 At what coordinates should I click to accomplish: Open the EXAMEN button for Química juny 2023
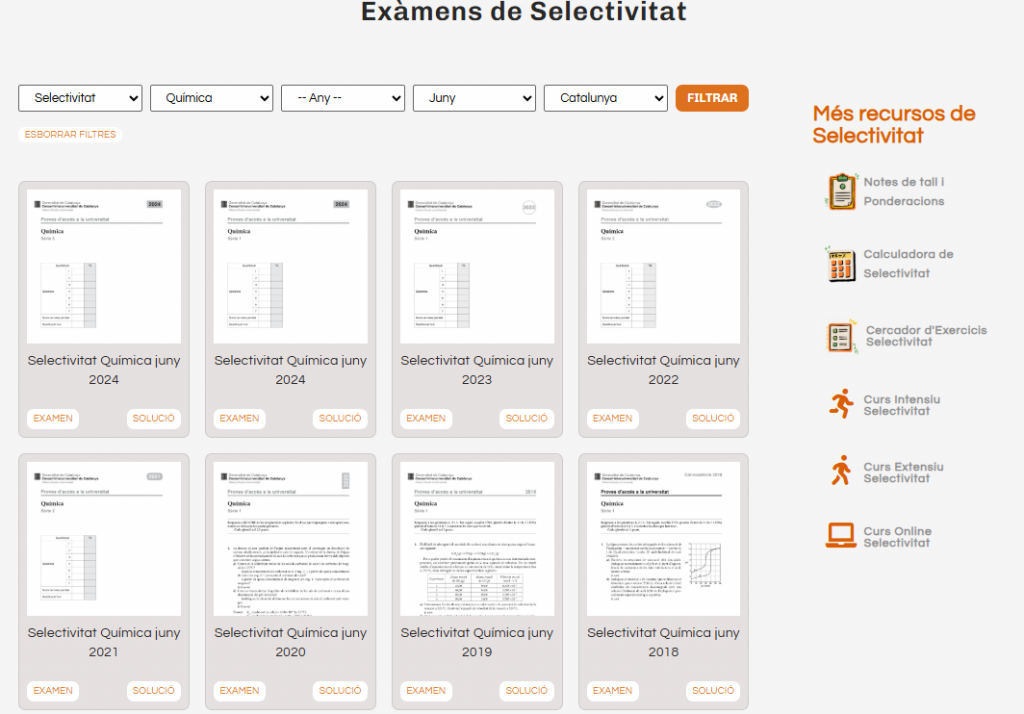click(426, 419)
